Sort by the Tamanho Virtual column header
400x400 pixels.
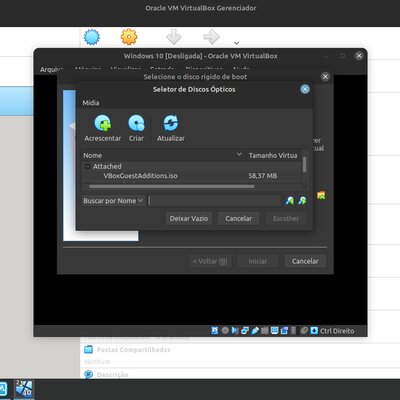pyautogui.click(x=273, y=155)
